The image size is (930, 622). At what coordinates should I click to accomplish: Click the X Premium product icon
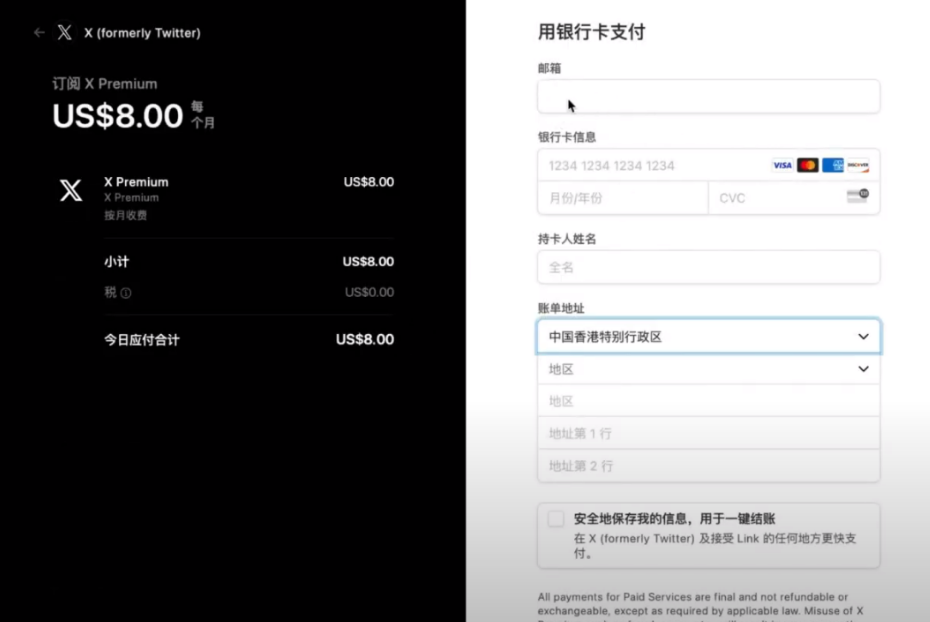(71, 190)
